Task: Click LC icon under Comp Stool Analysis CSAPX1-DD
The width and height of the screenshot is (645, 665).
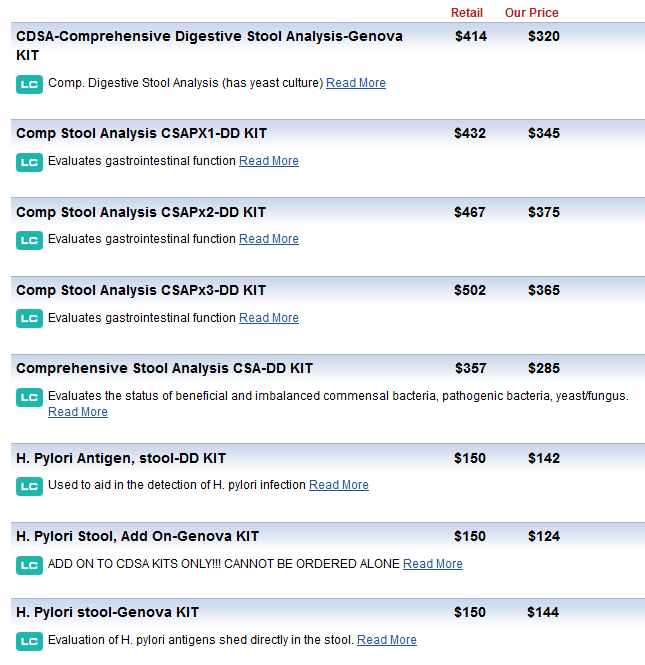Action: [29, 162]
